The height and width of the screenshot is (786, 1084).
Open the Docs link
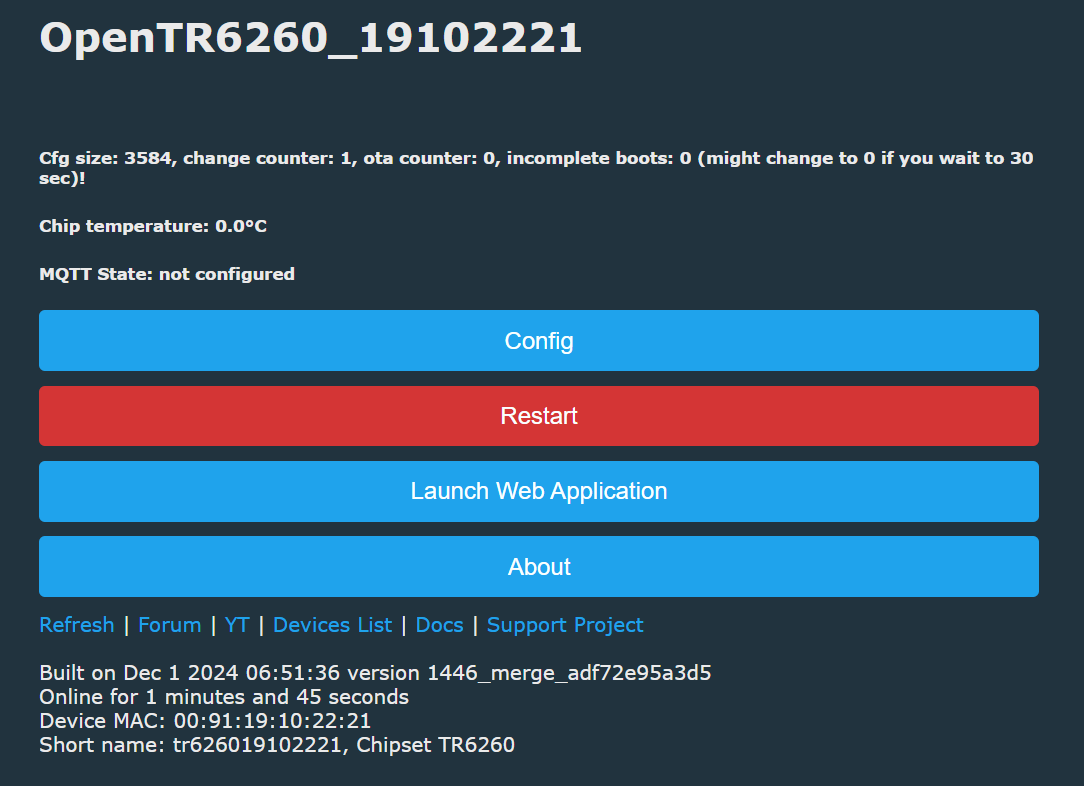(x=439, y=625)
